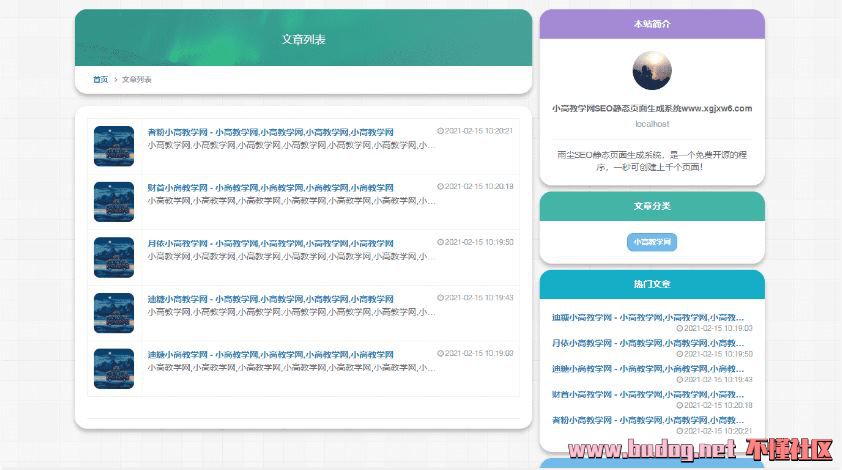Click summary text of the 10:19:43 article
842x470 pixels.
[291, 312]
